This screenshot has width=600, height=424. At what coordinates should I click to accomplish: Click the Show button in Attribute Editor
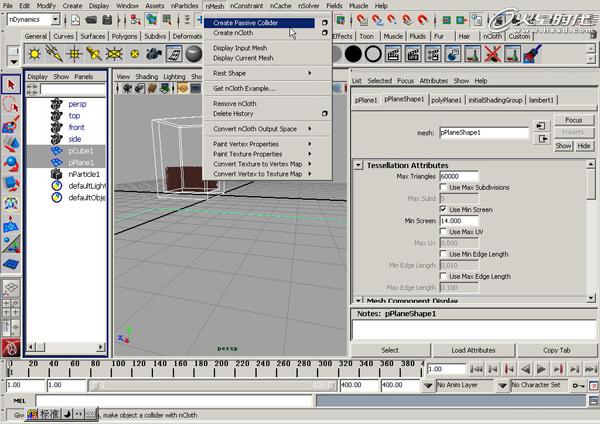(x=563, y=146)
